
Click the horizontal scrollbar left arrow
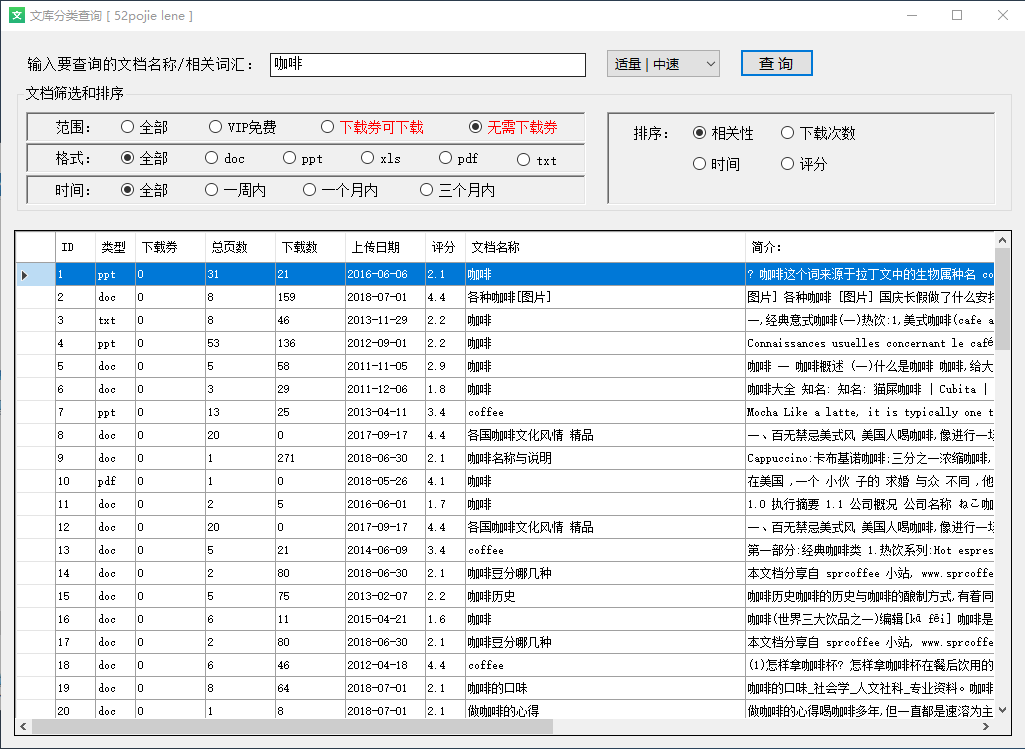24,726
